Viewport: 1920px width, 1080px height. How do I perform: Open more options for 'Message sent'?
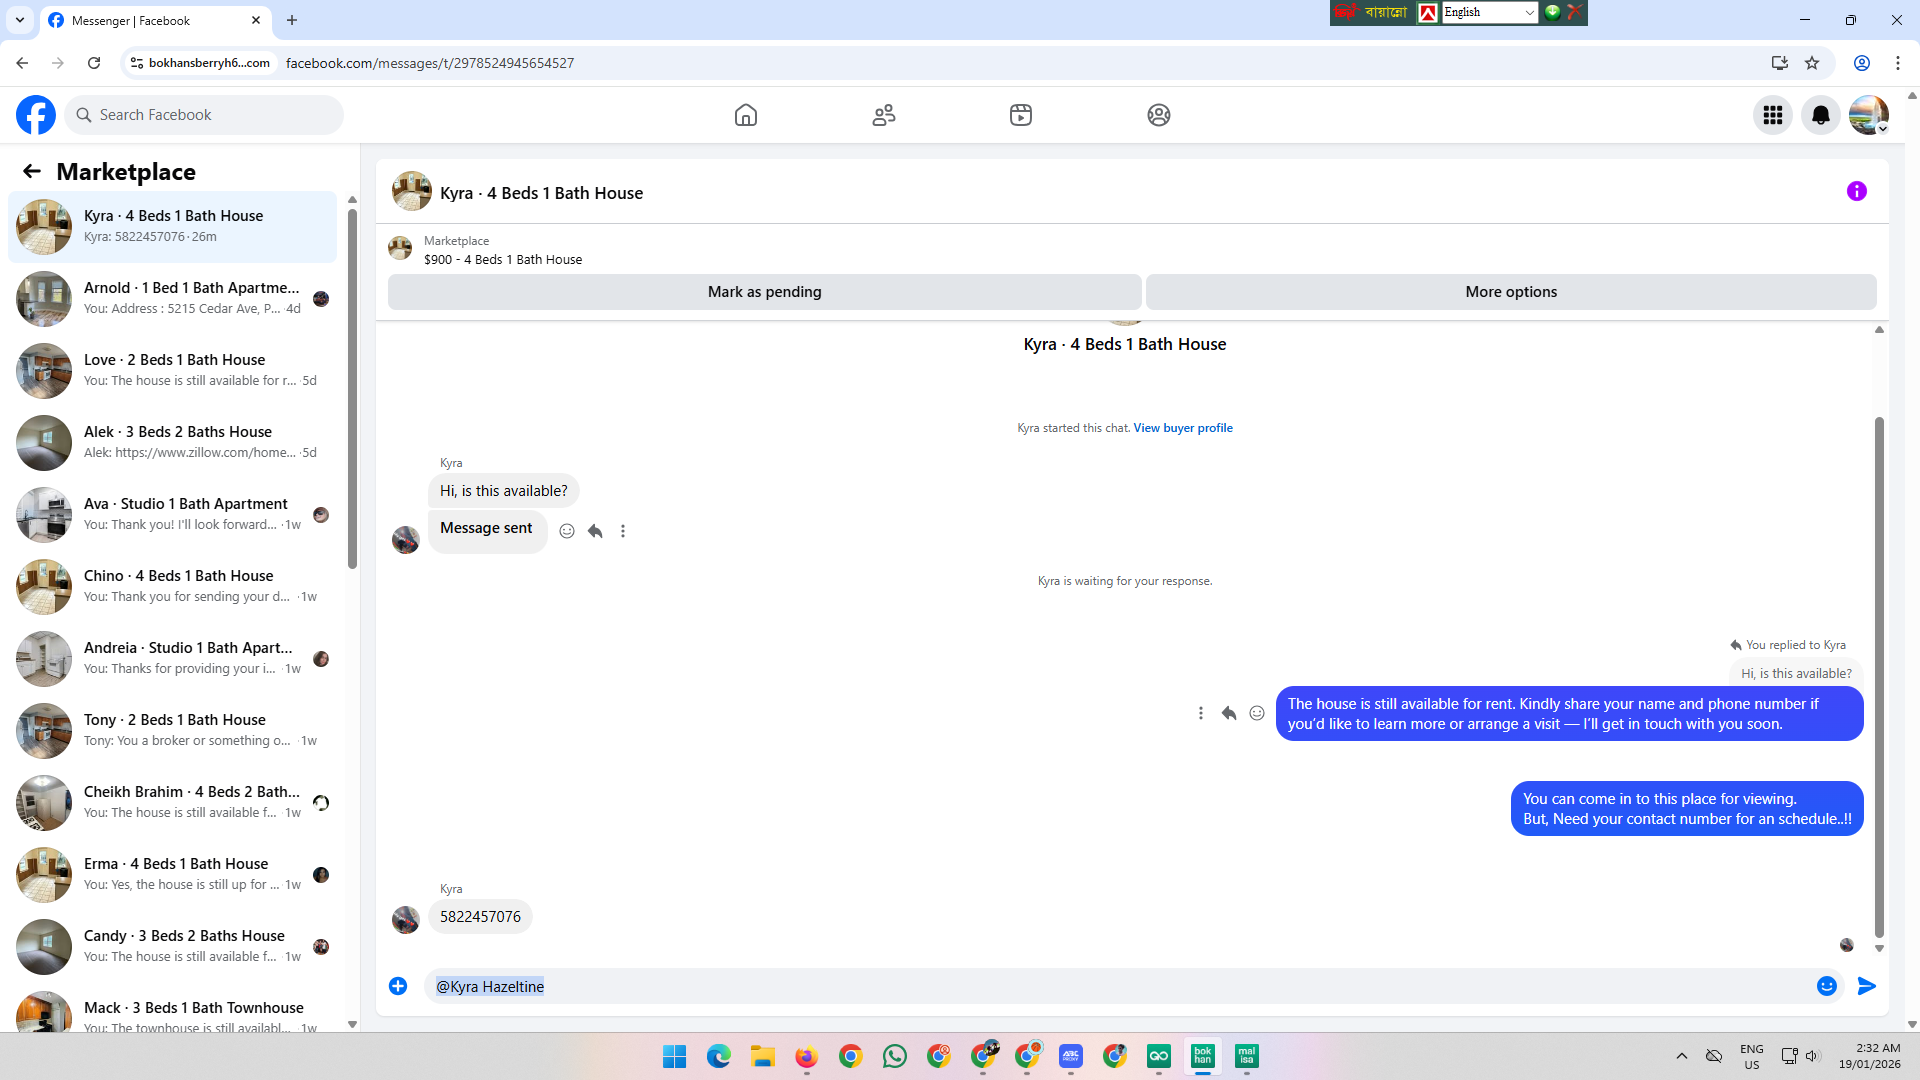click(x=623, y=531)
